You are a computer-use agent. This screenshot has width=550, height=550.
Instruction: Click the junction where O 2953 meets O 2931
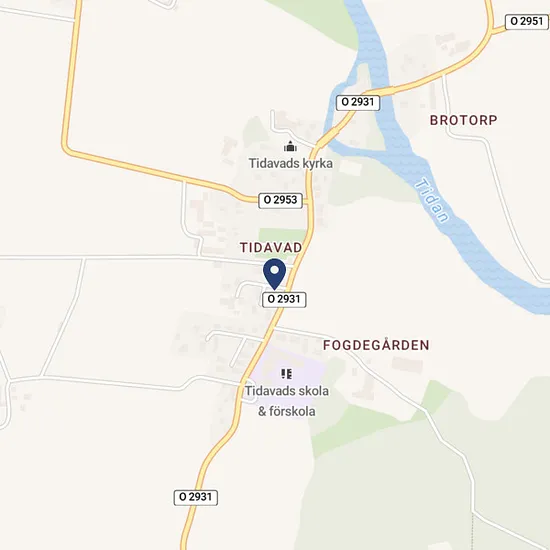pos(308,201)
